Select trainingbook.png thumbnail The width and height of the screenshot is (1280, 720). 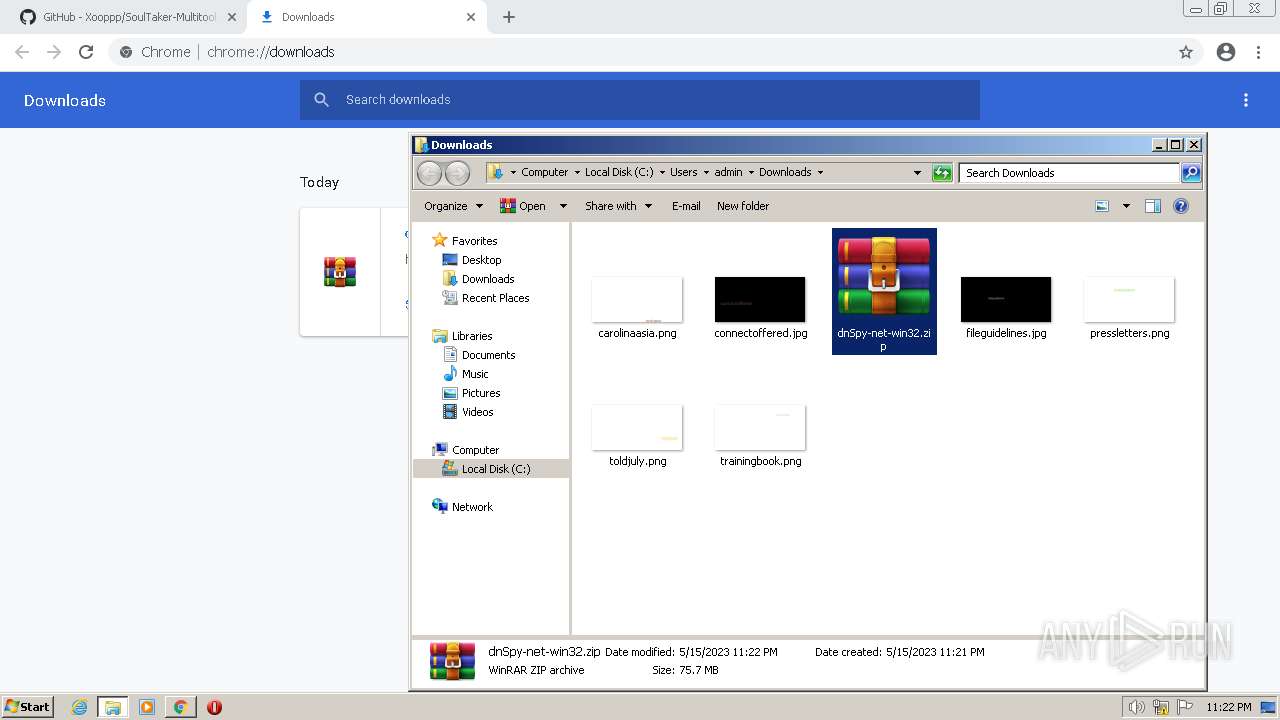pyautogui.click(x=760, y=428)
